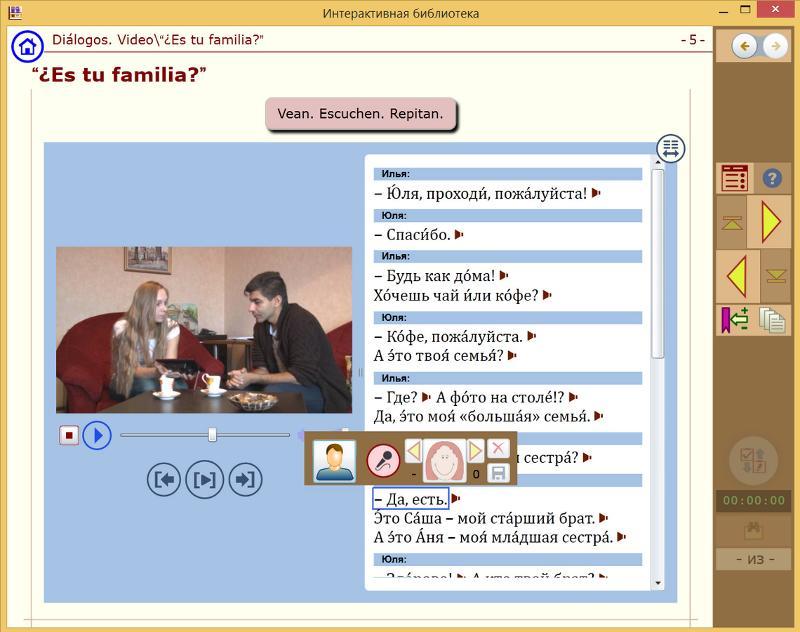Delete the recording with the red X
800x632 pixels.
point(497,449)
